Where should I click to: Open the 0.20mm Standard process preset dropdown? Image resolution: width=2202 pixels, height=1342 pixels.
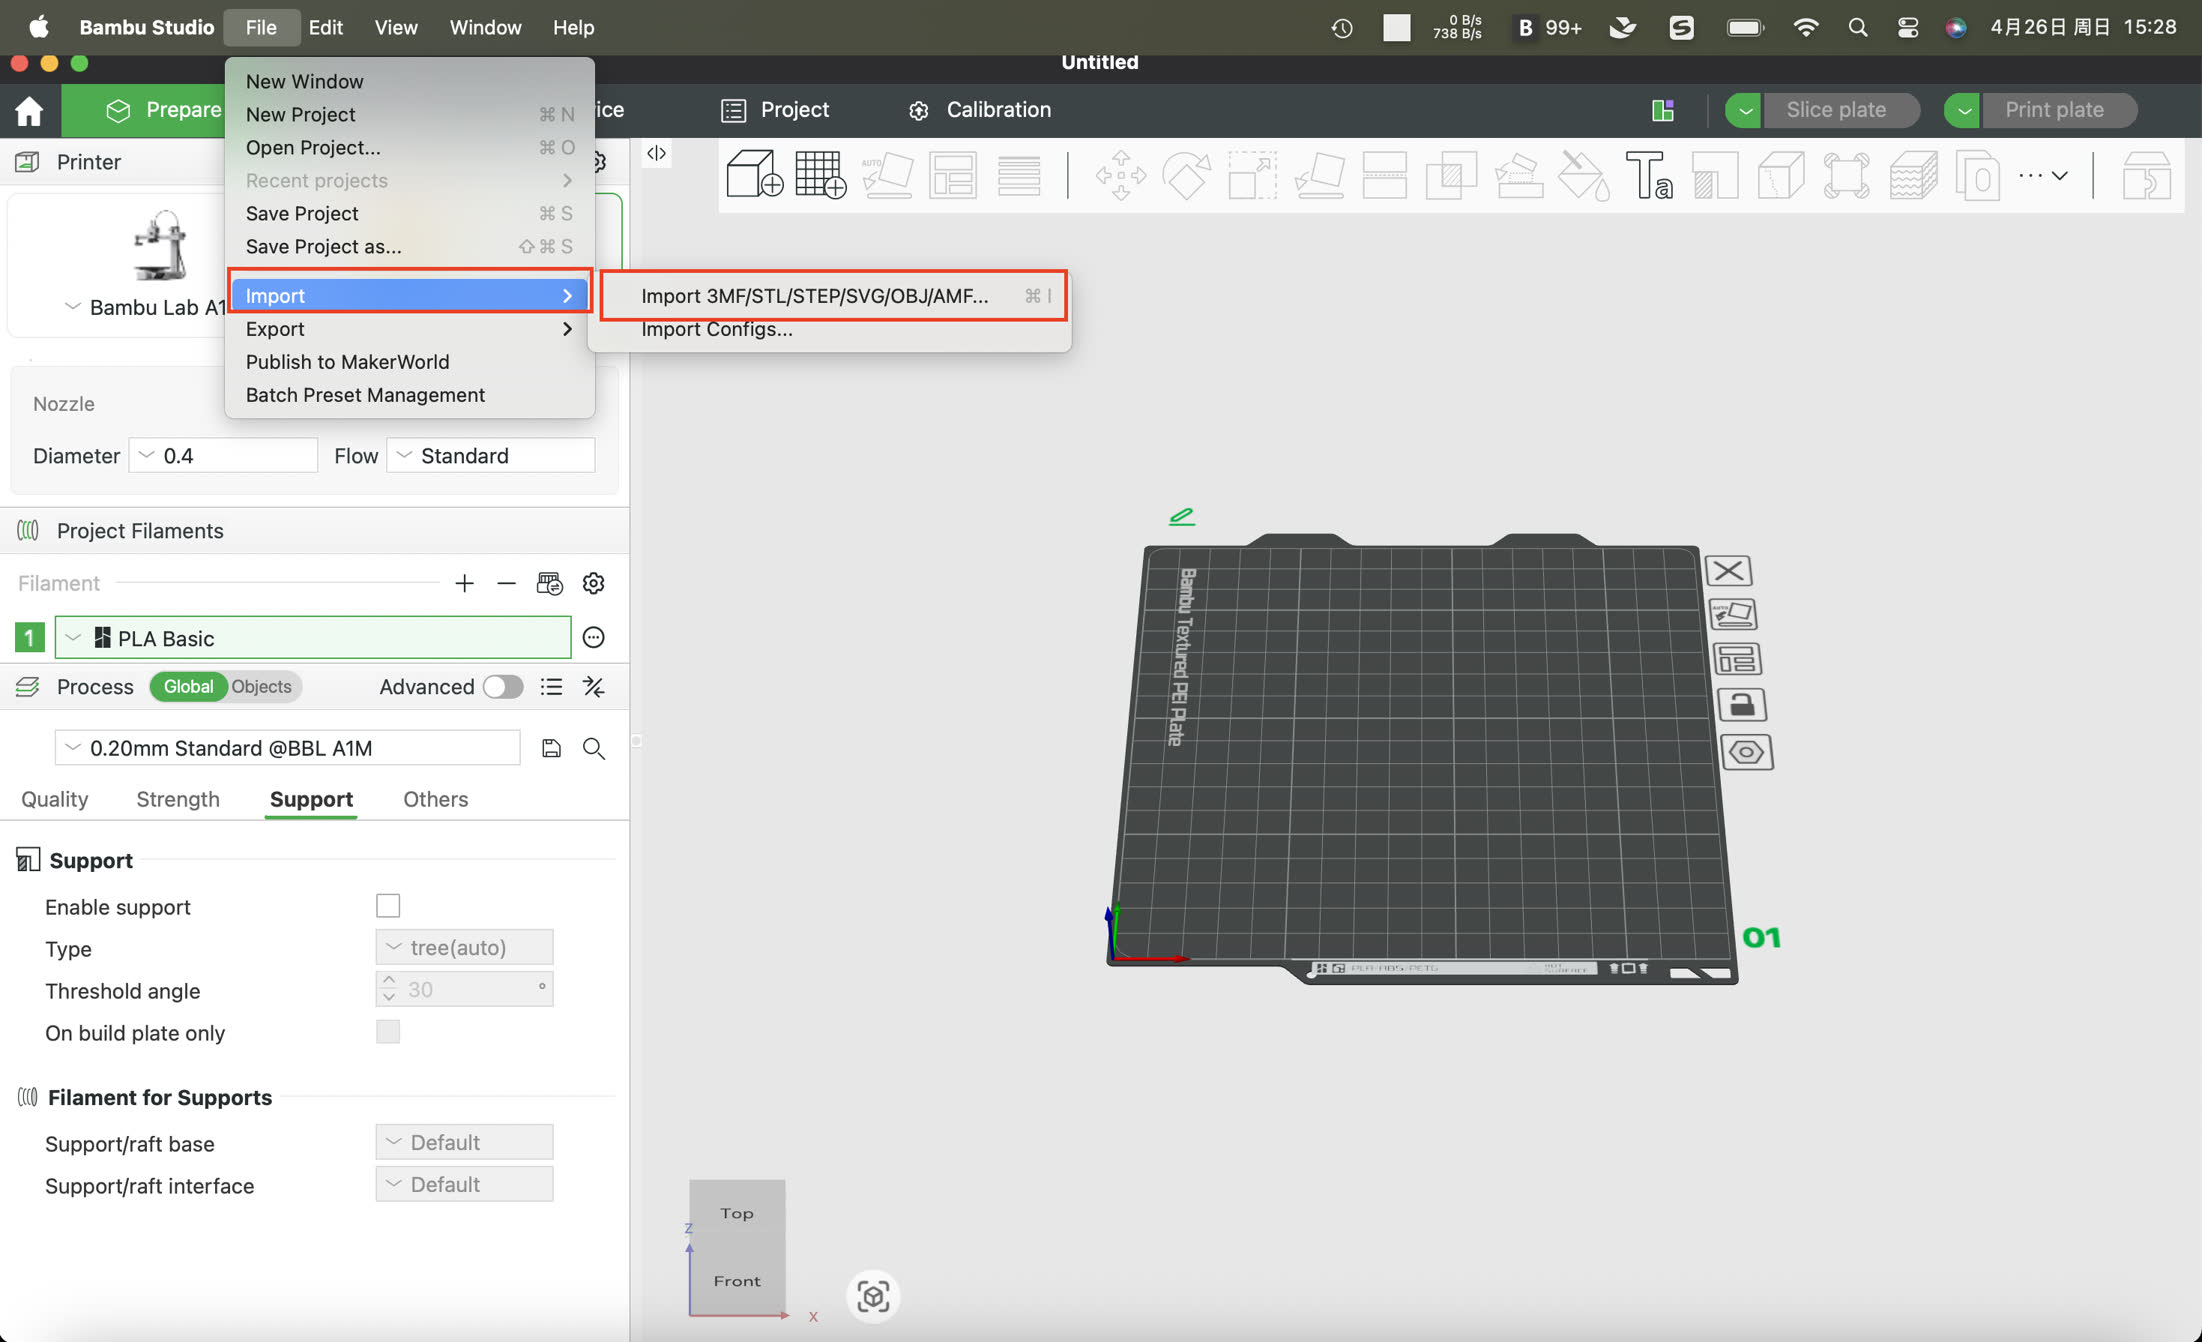288,748
